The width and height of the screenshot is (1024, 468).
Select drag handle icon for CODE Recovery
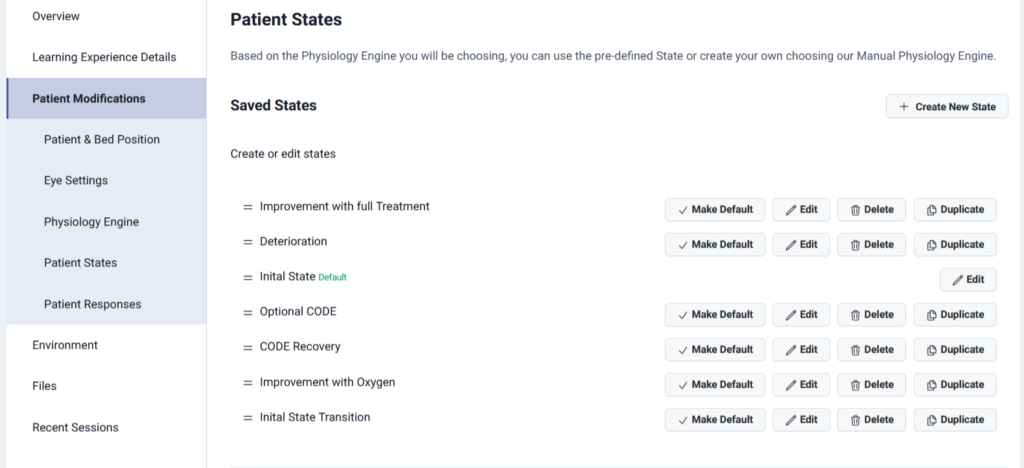point(248,348)
